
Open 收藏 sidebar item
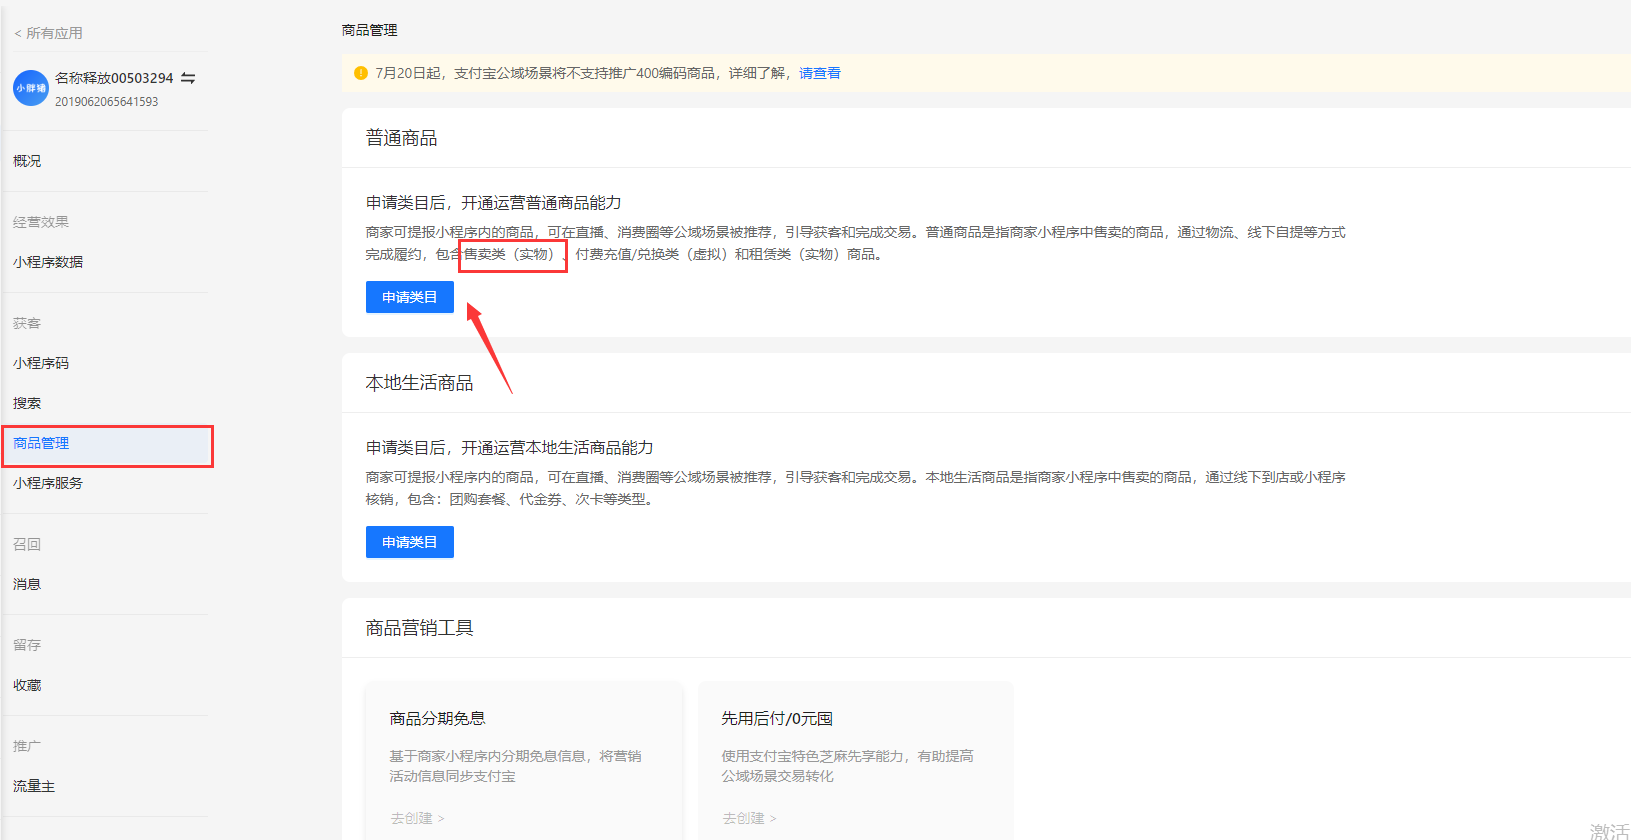tap(27, 685)
